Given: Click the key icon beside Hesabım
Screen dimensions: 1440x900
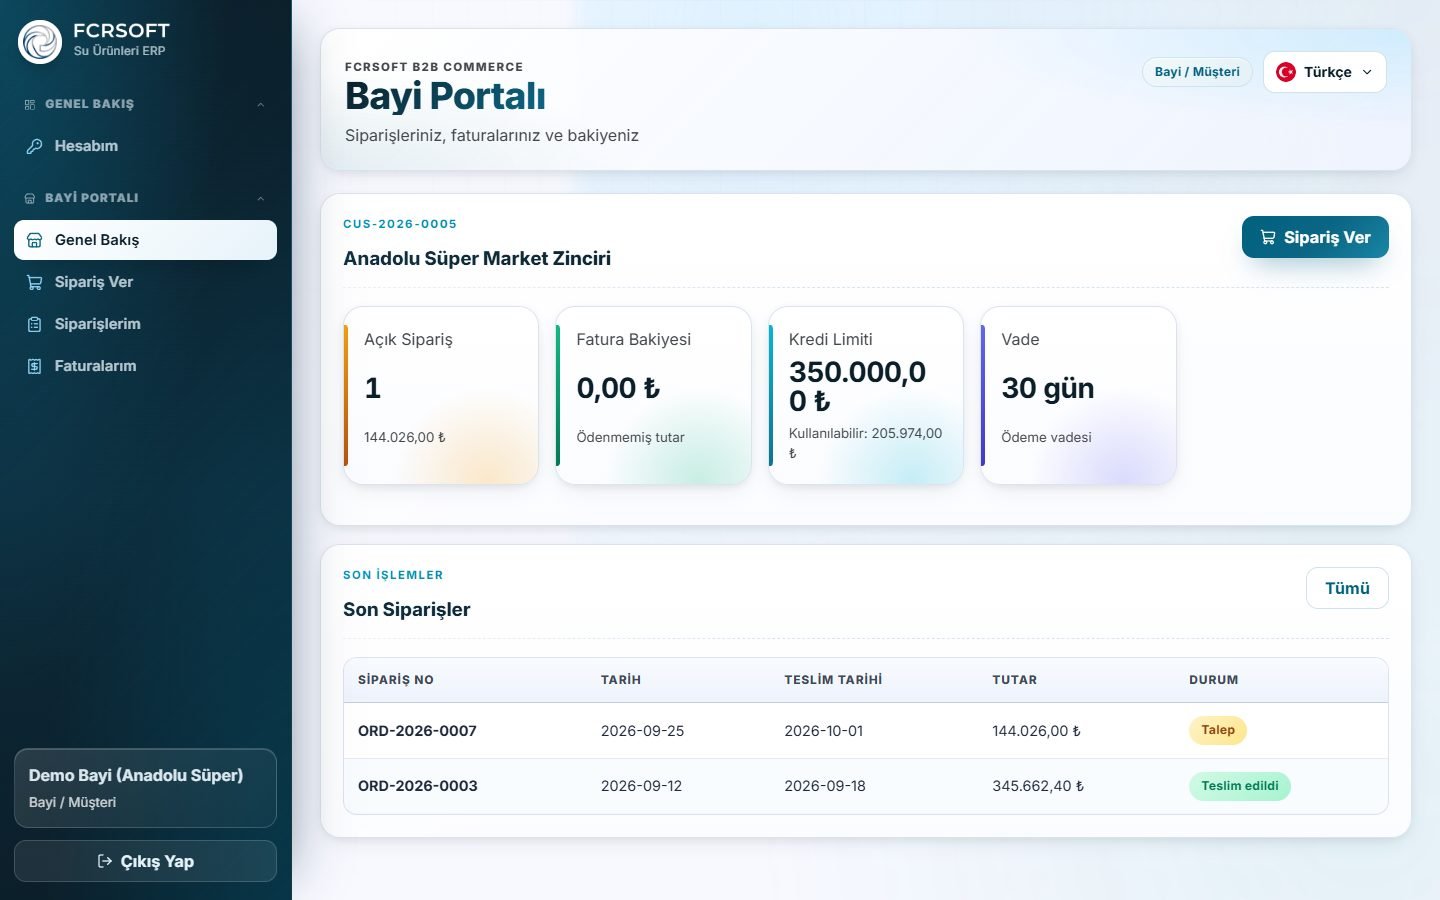Looking at the screenshot, I should tap(34, 146).
